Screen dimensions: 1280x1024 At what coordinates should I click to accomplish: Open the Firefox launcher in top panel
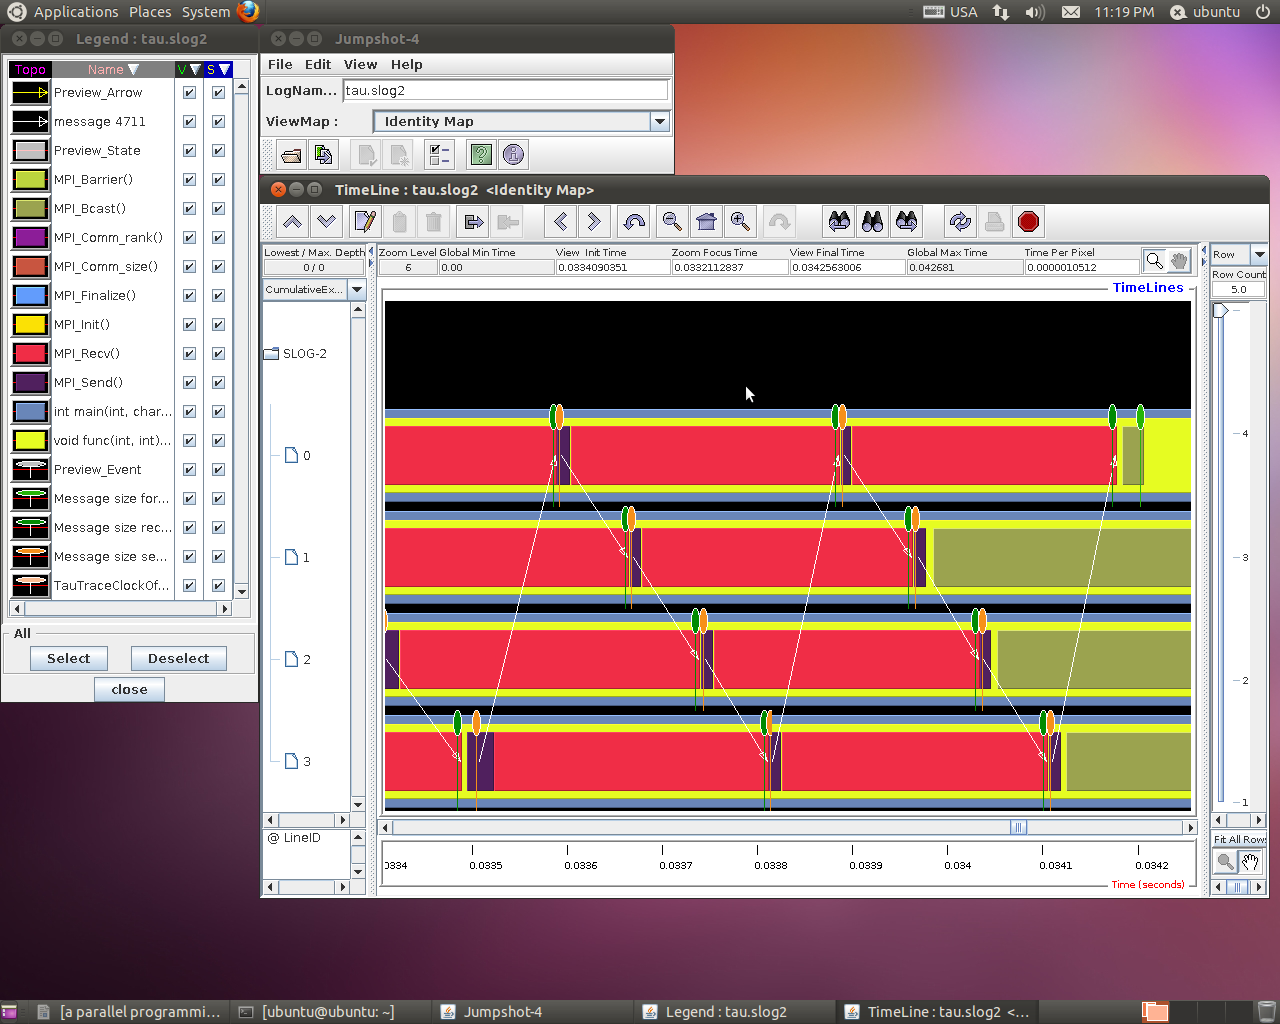[249, 12]
